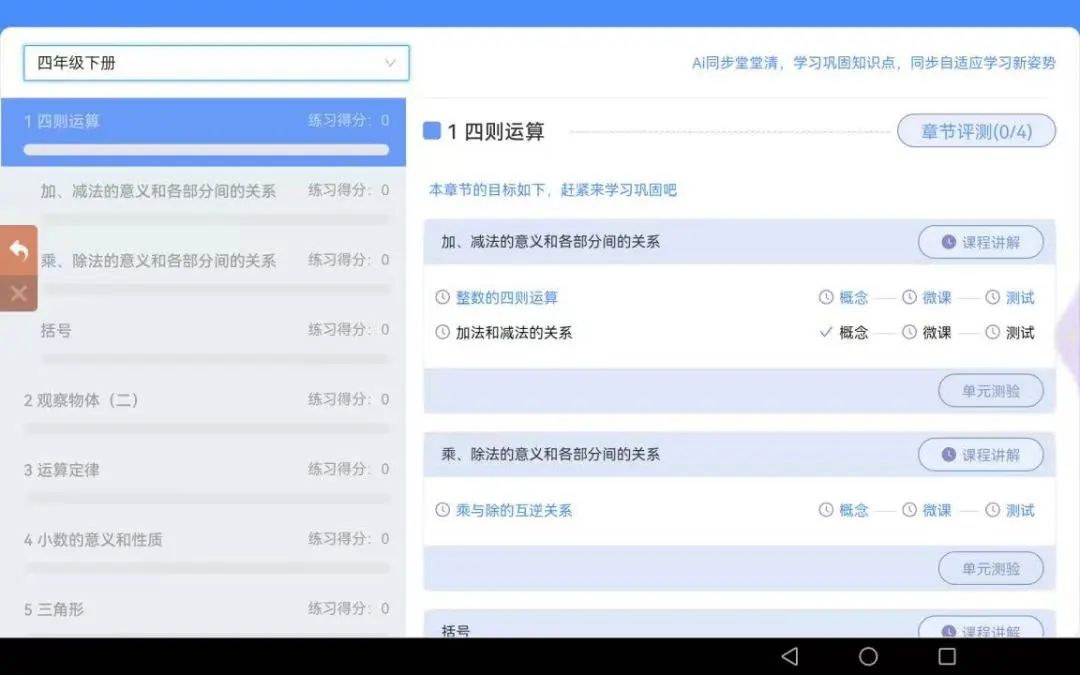Click the Ai同步堂堂清 tagline text
The width and height of the screenshot is (1080, 675).
tap(873, 63)
